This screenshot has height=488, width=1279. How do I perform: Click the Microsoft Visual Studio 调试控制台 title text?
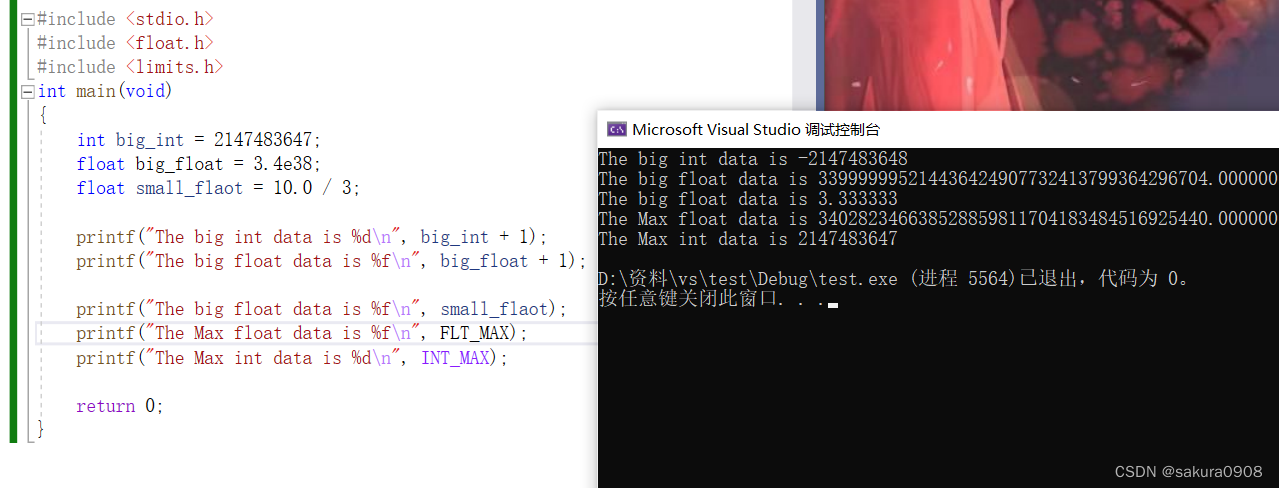(756, 129)
